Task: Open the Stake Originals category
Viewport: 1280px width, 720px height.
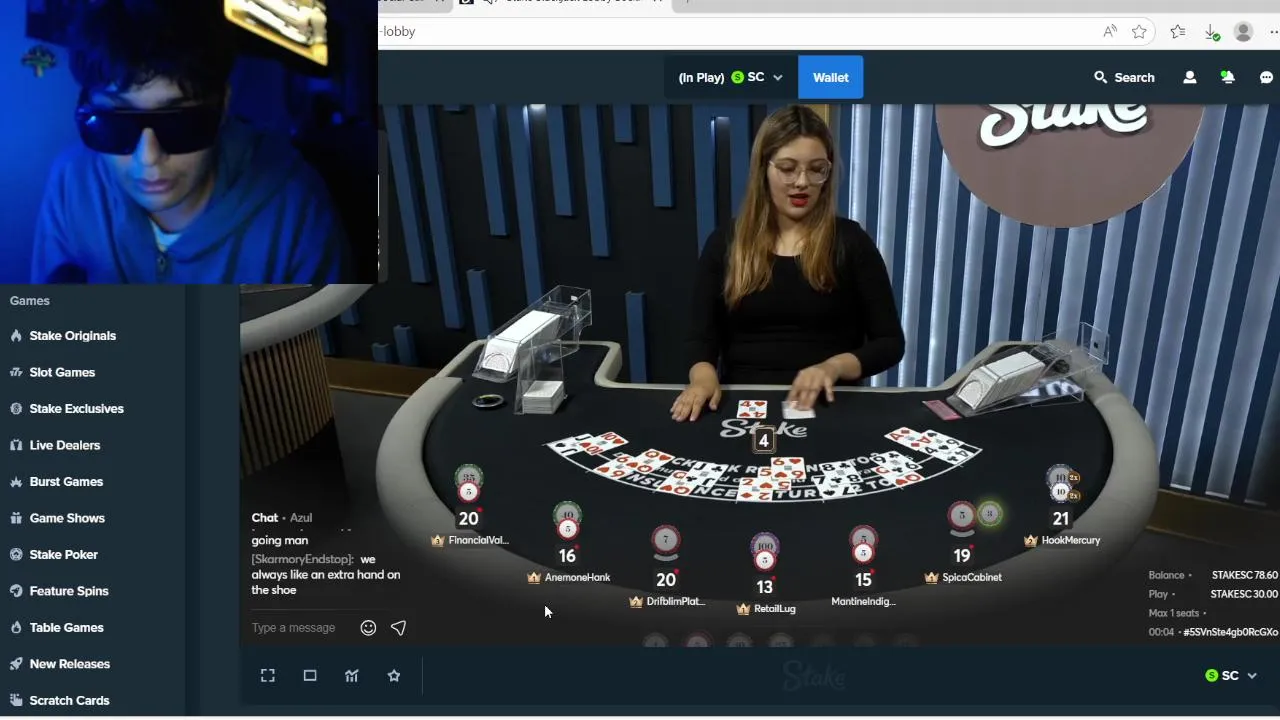Action: pyautogui.click(x=73, y=336)
